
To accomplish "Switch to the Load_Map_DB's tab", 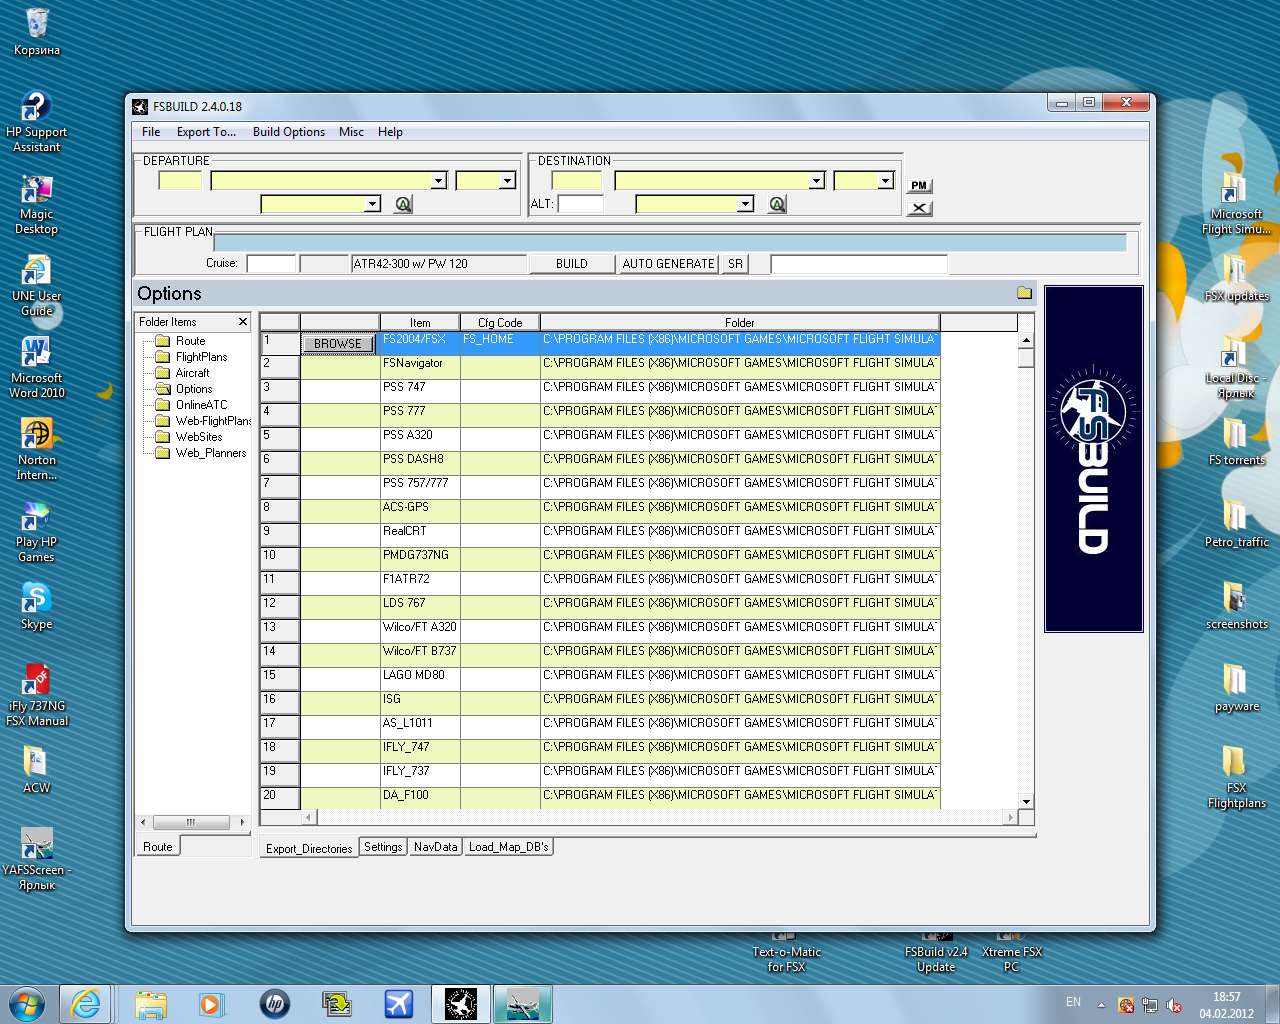I will (x=508, y=847).
